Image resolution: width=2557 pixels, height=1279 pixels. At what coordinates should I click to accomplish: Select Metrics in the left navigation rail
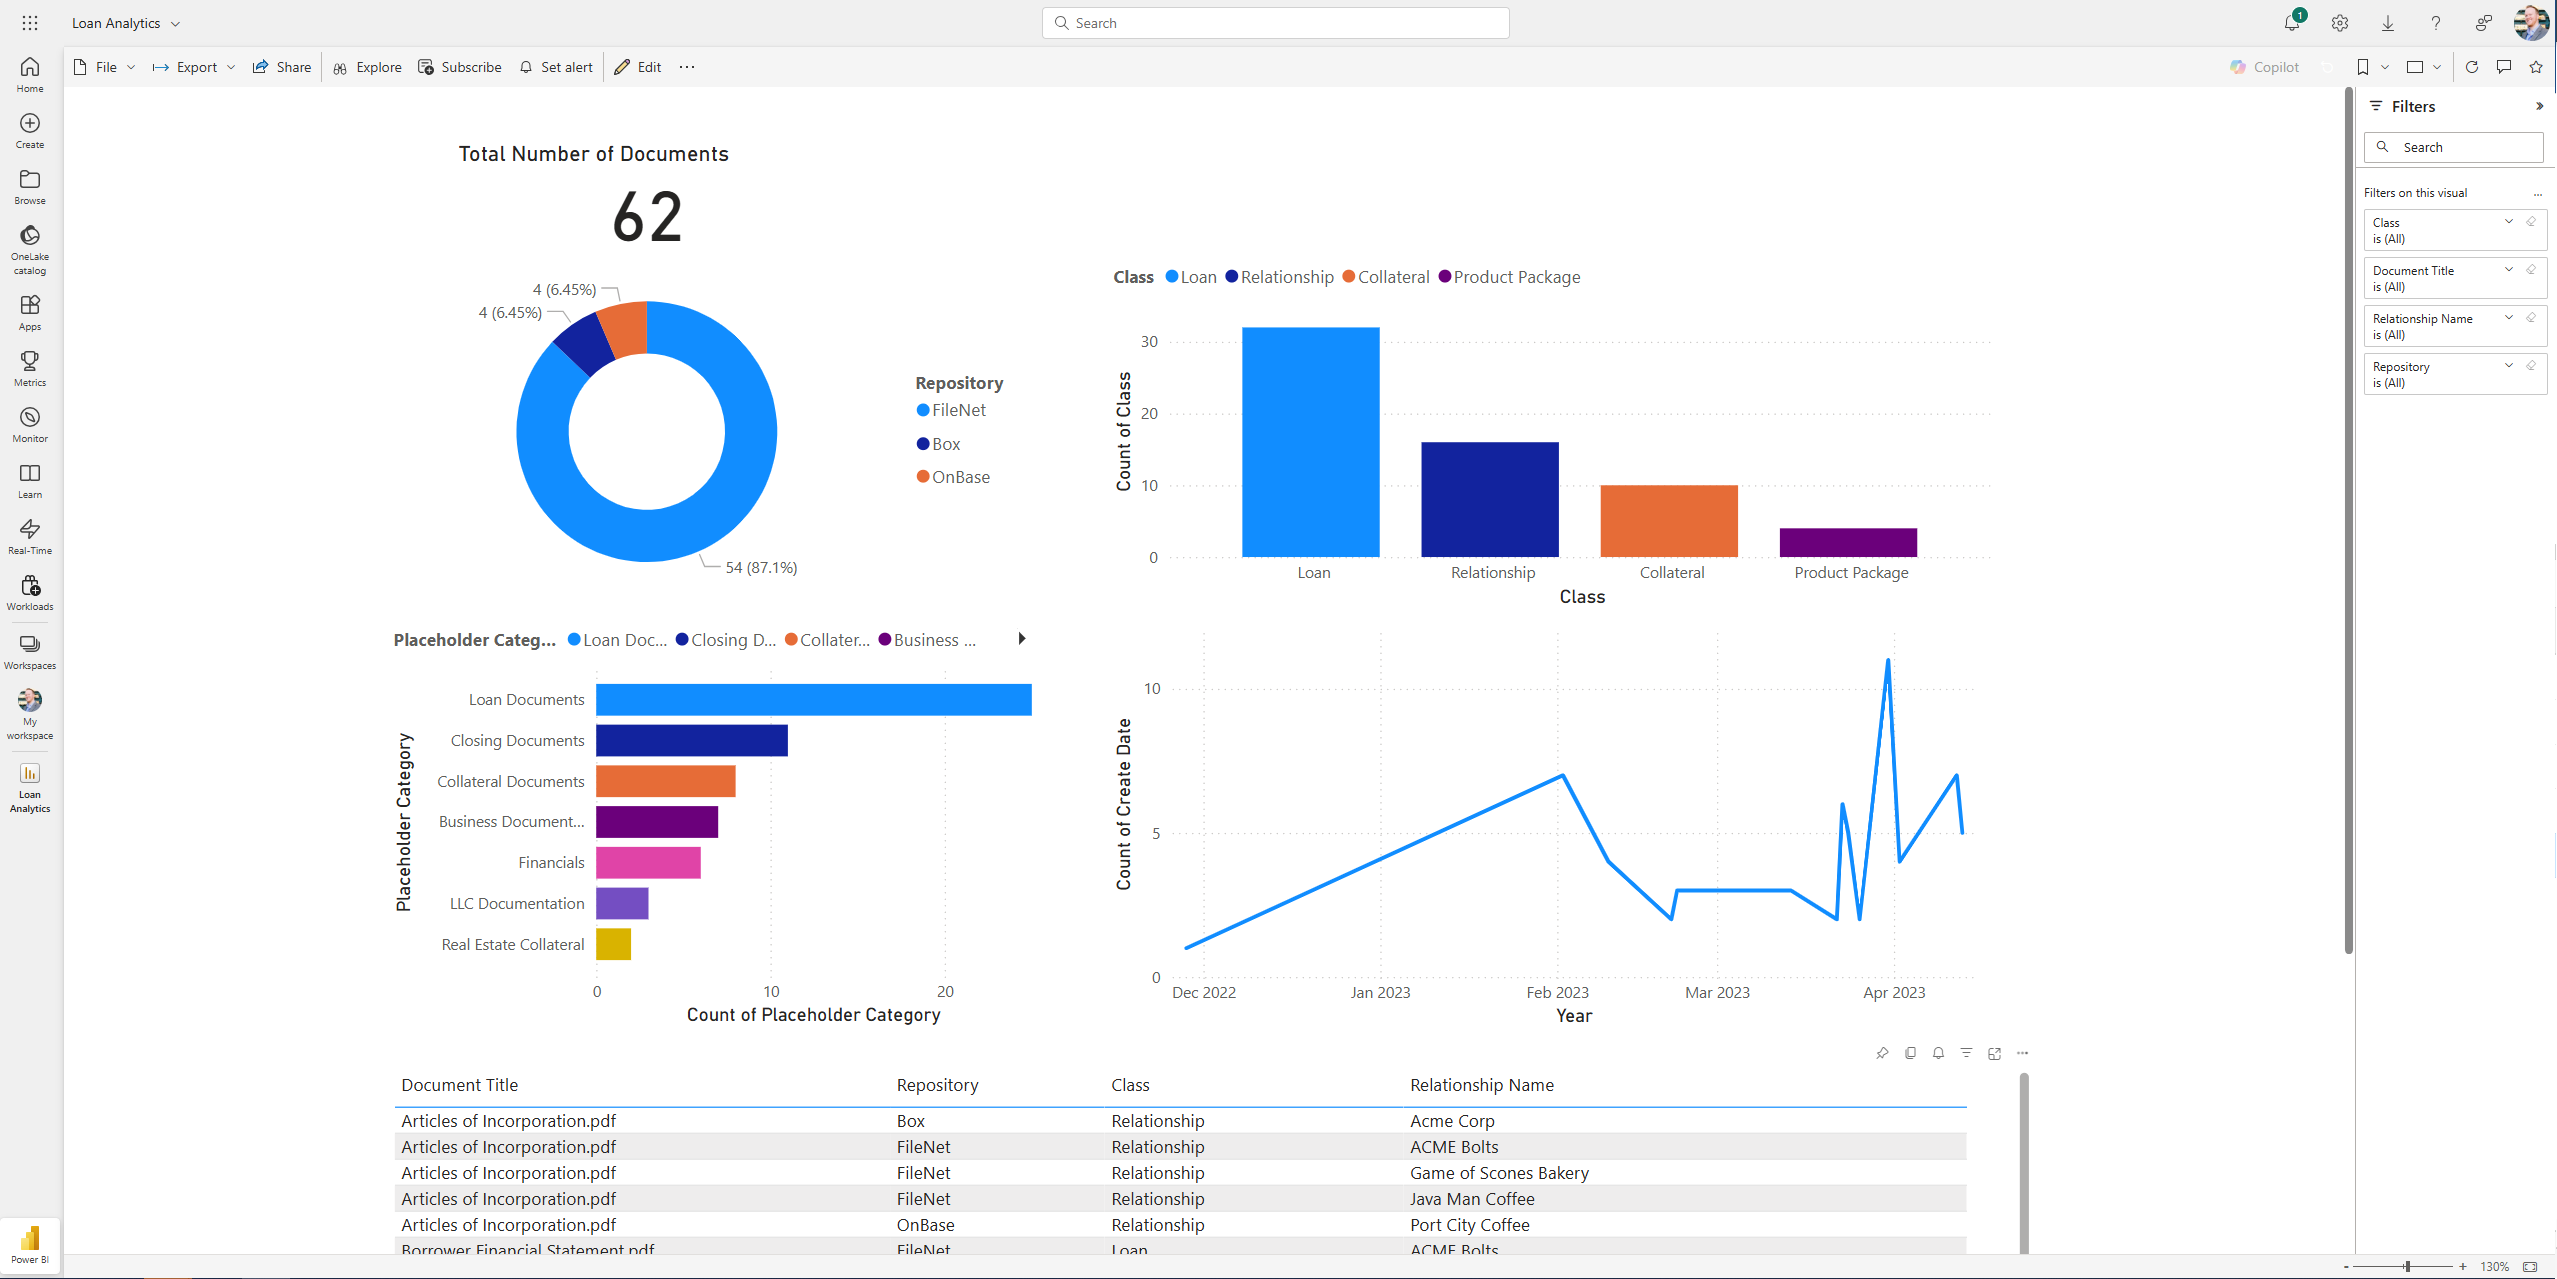point(29,367)
